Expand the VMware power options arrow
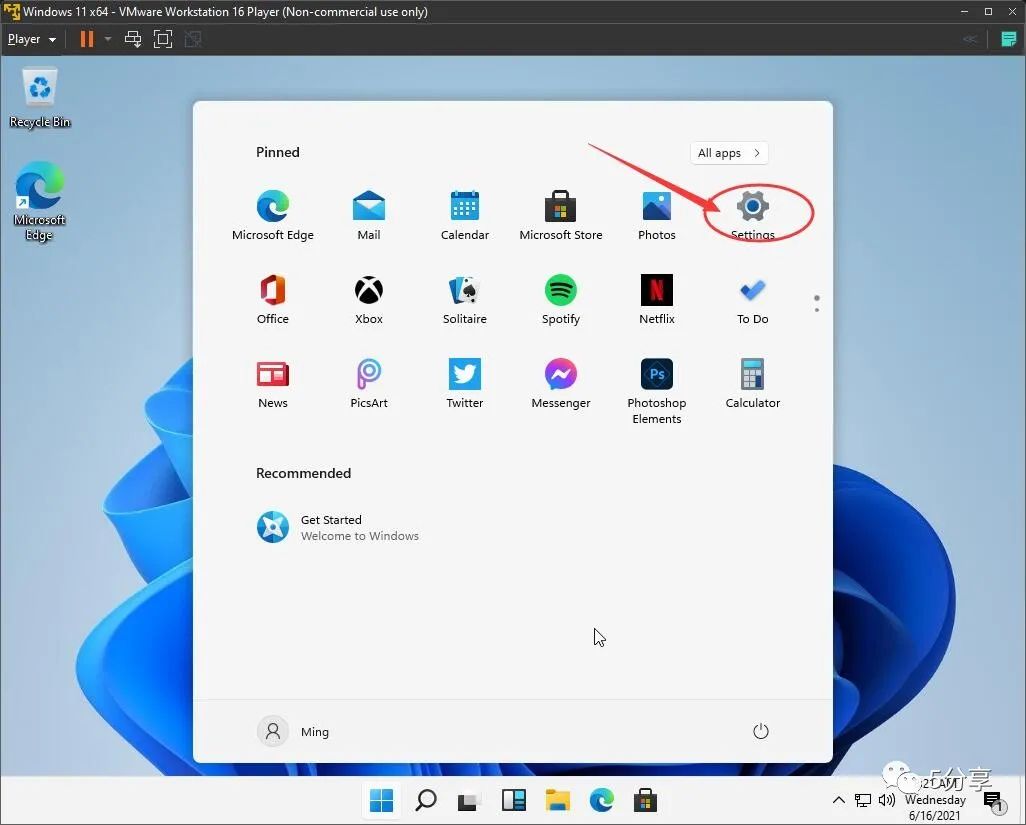This screenshot has height=825, width=1026. [x=108, y=39]
